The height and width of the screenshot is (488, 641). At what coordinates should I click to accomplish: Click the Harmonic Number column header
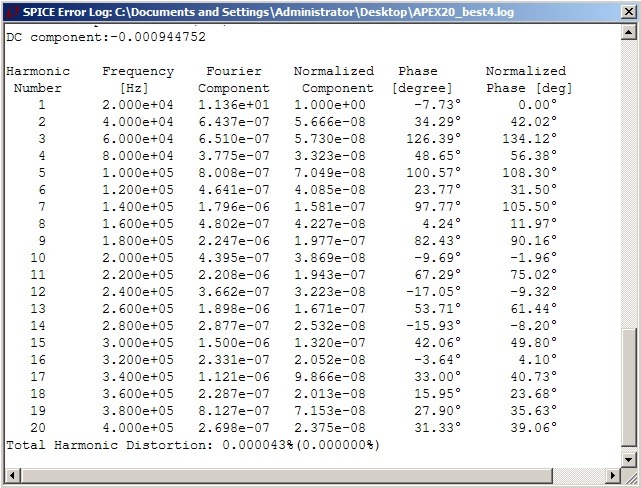[38, 80]
